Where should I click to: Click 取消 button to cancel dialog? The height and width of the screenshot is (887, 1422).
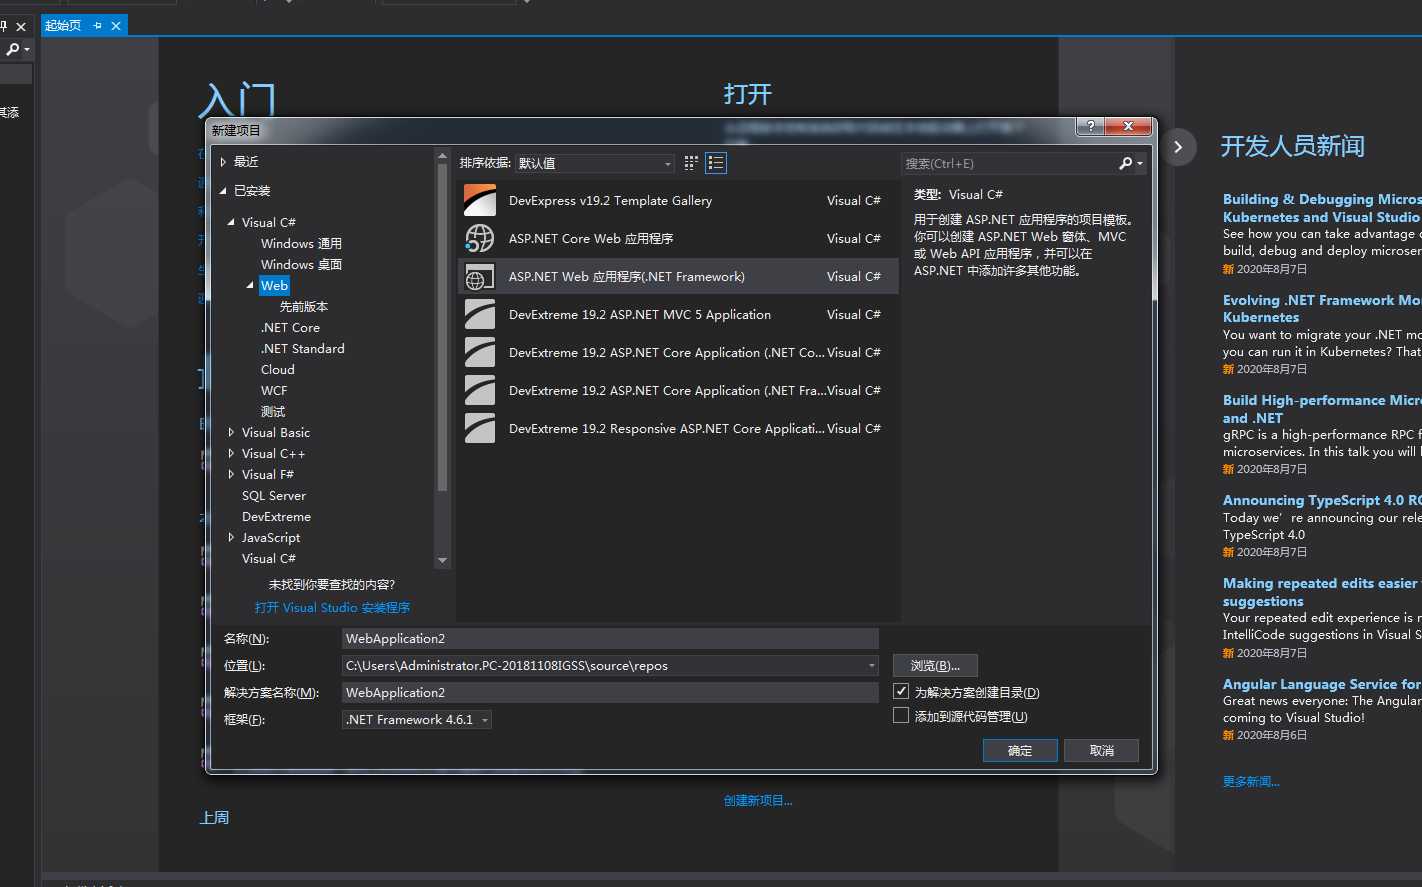click(x=1101, y=750)
